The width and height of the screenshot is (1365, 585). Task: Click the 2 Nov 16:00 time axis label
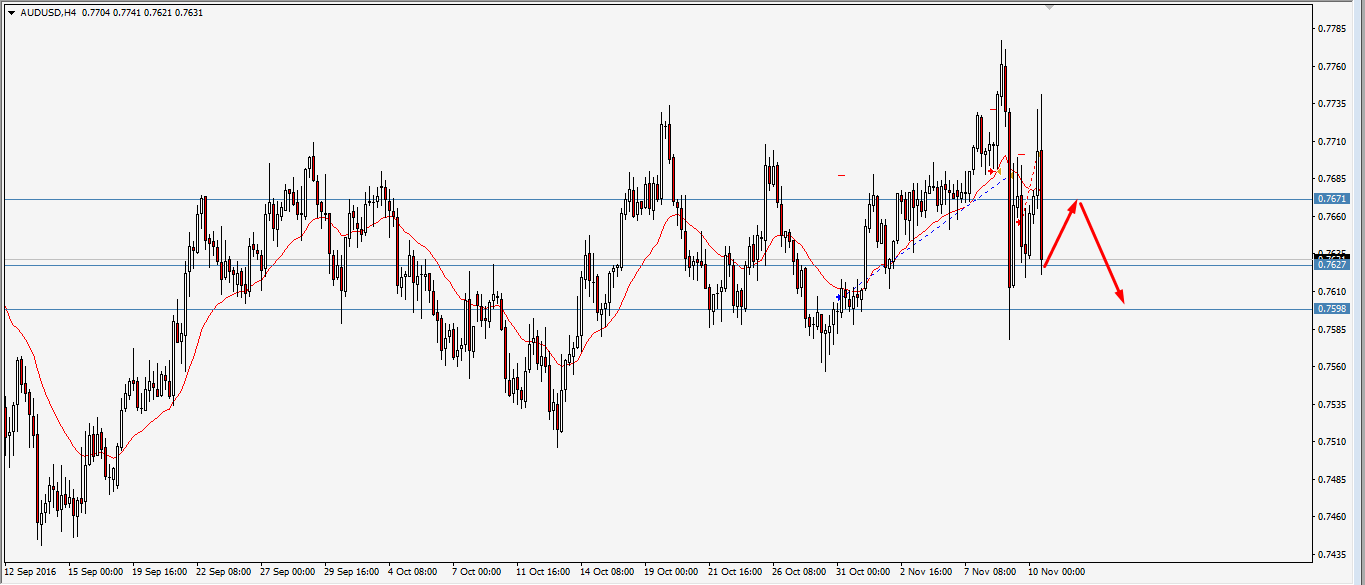pyautogui.click(x=926, y=573)
